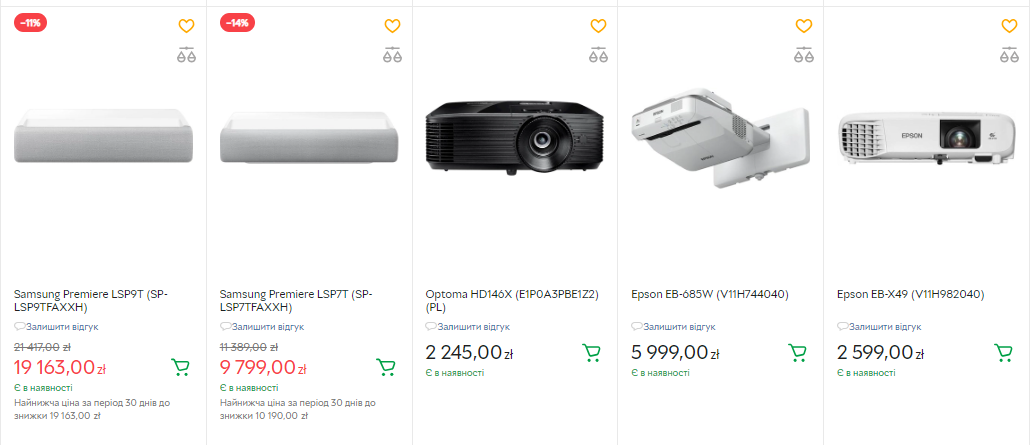1033x445 pixels.
Task: Click the Epson EB-685W product image
Action: click(x=720, y=140)
